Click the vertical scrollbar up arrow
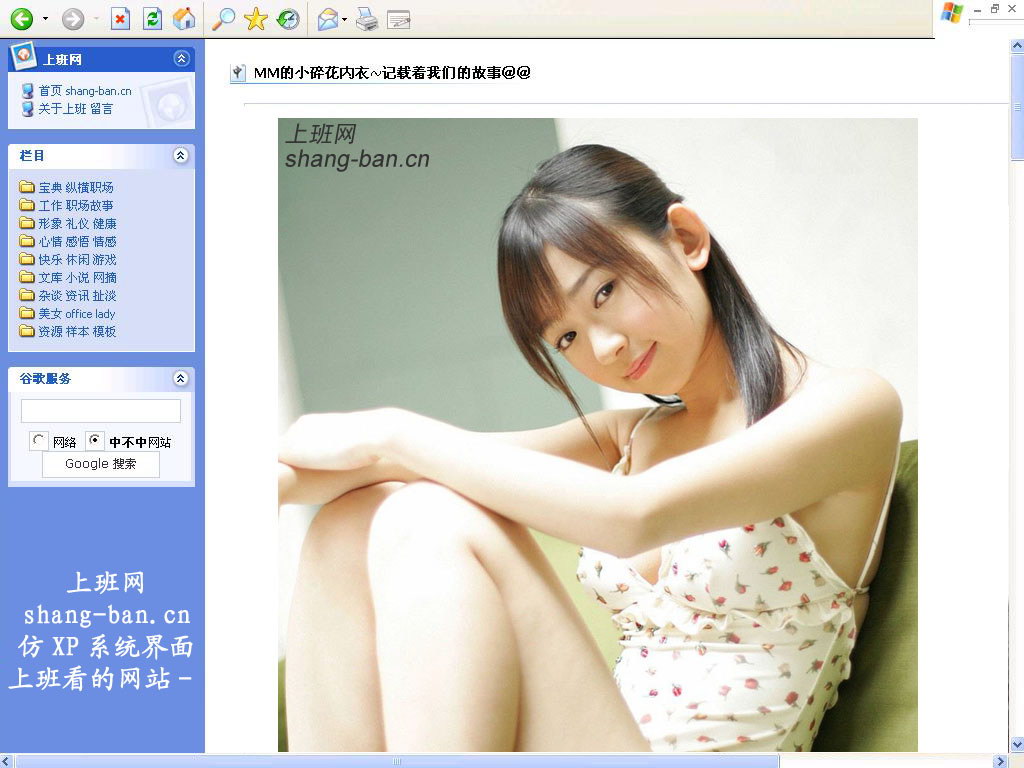 (x=1017, y=46)
